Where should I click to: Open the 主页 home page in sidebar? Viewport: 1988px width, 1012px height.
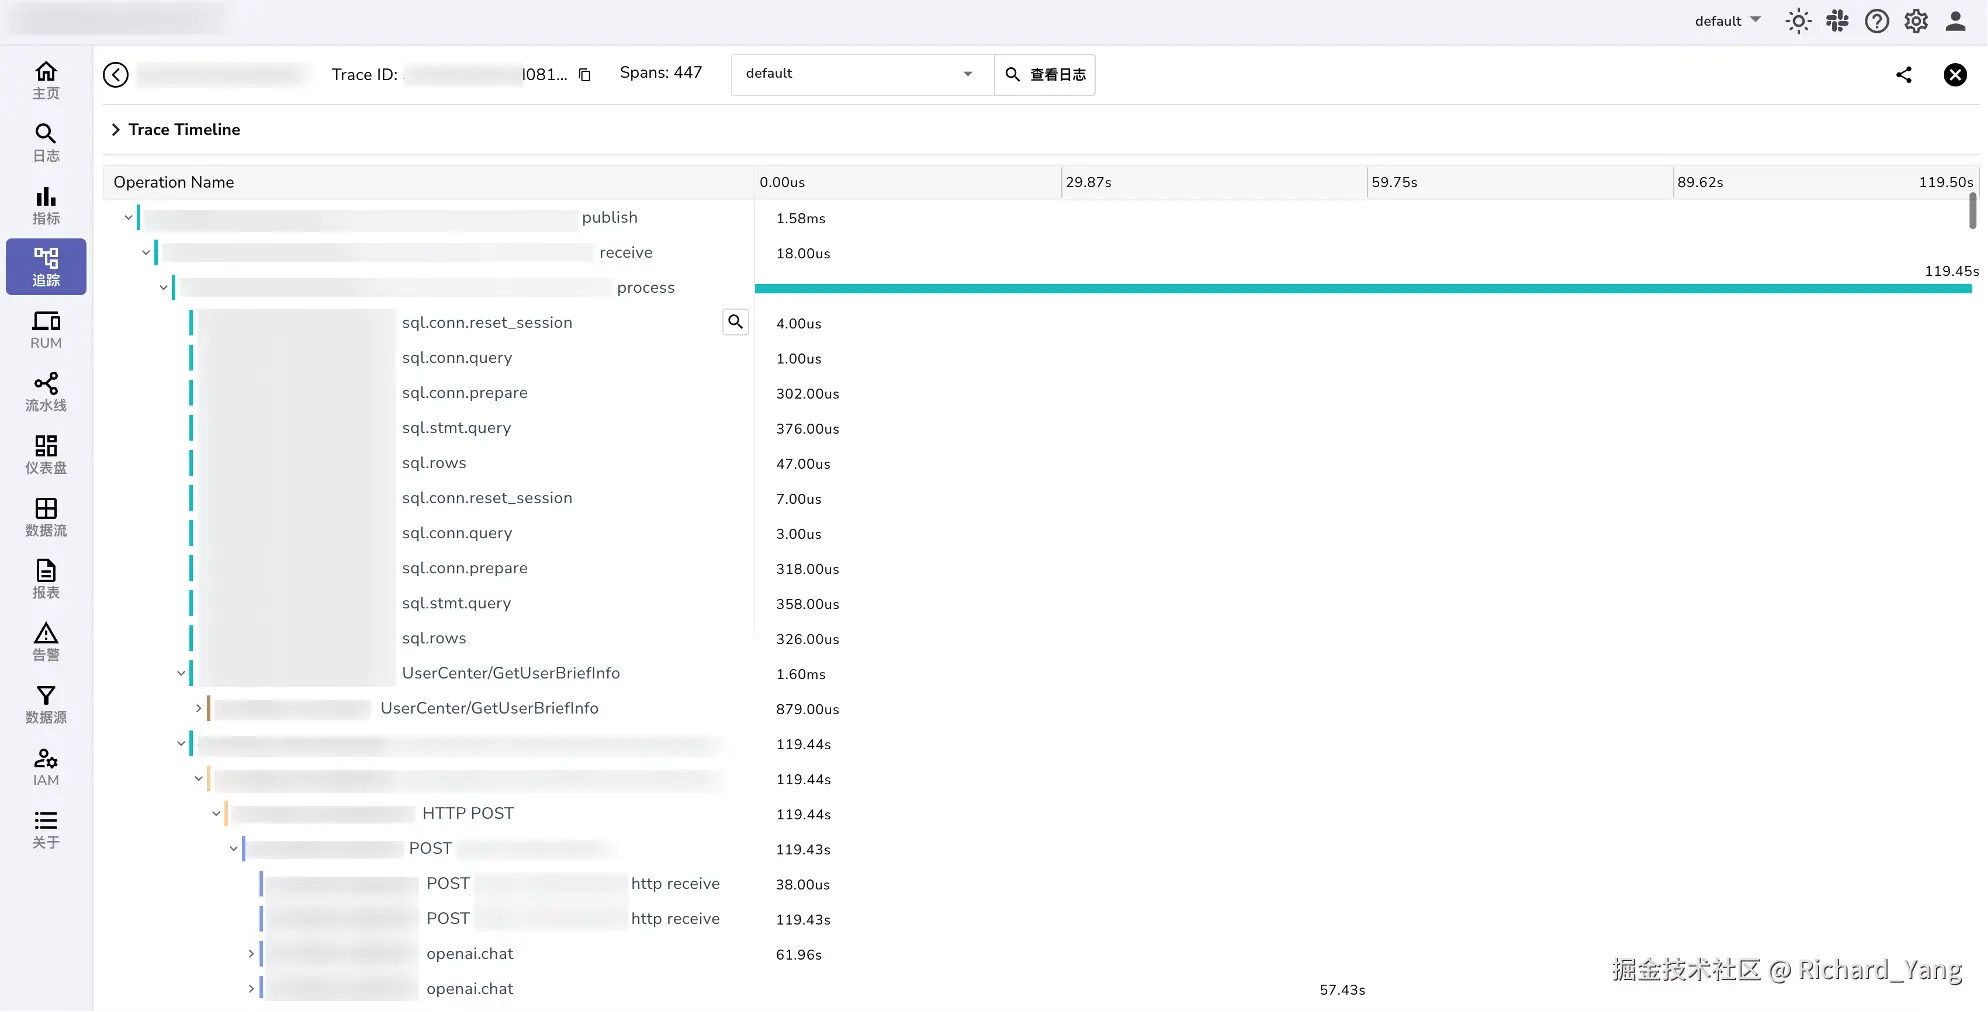tap(46, 80)
